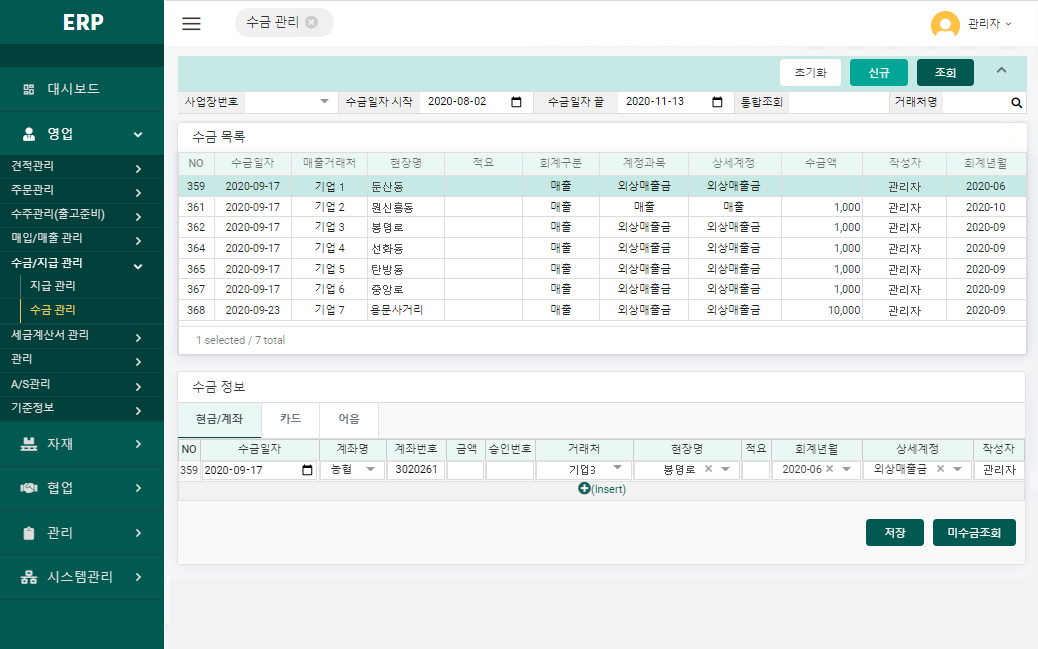Close the 수금 관리 tab

tap(312, 22)
